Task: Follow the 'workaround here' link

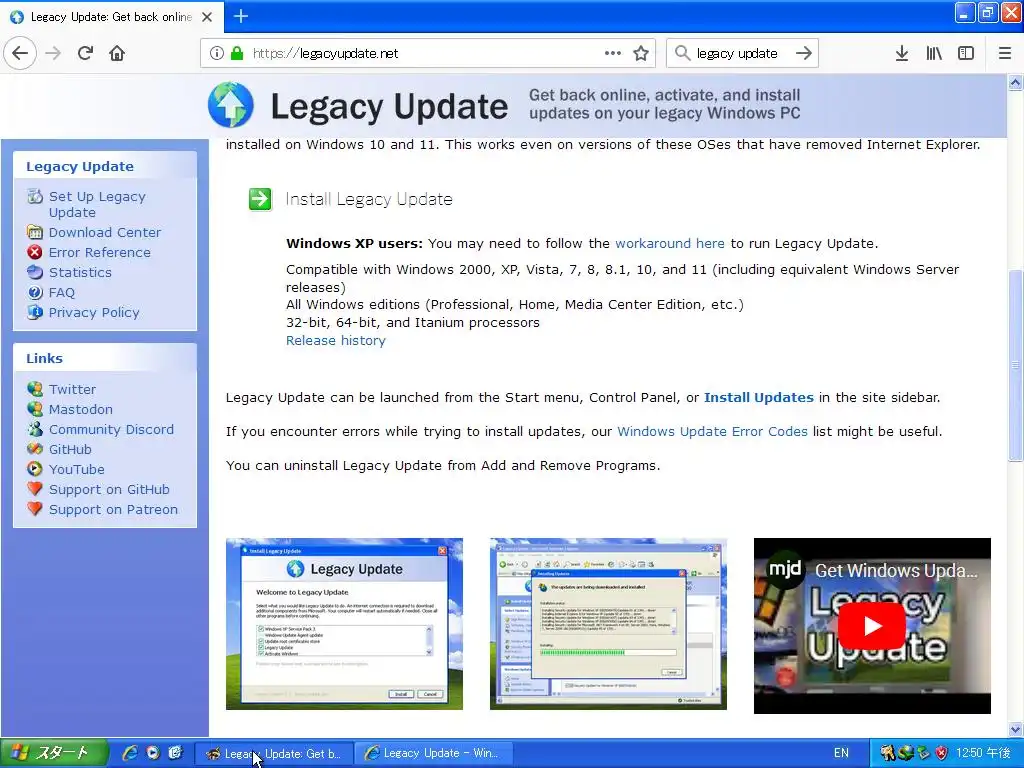Action: [669, 244]
